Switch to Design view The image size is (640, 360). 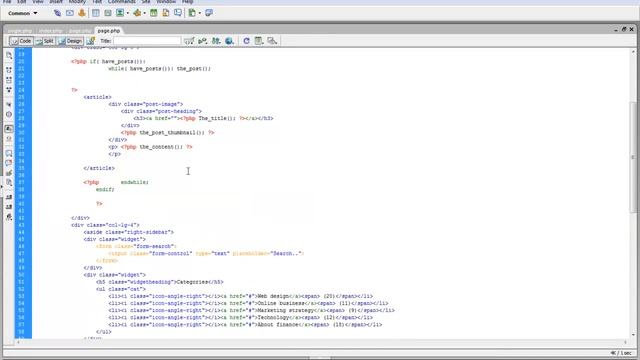tap(70, 41)
